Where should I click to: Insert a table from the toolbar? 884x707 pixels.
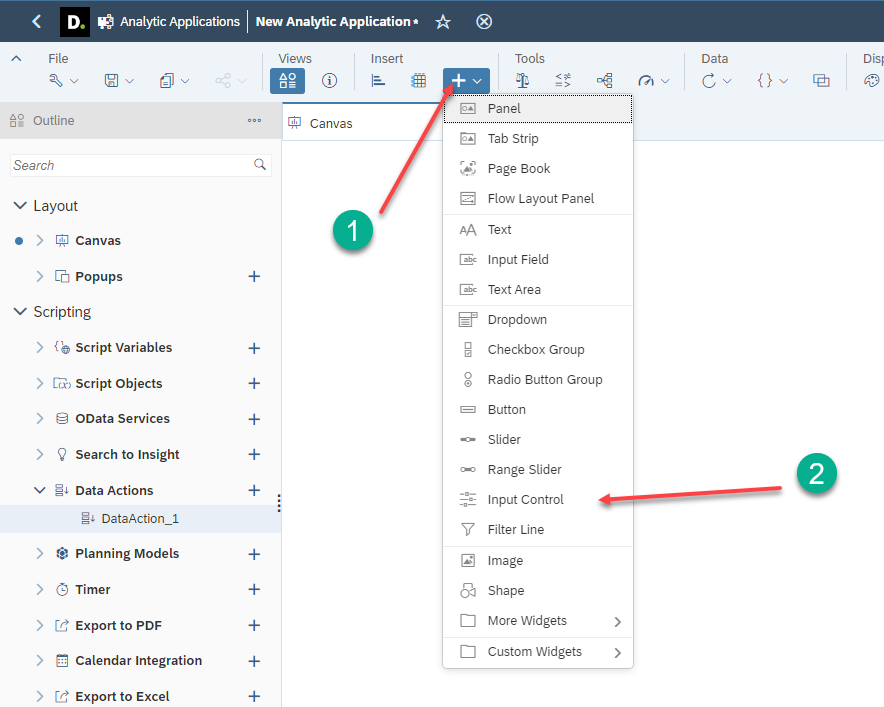tap(419, 81)
